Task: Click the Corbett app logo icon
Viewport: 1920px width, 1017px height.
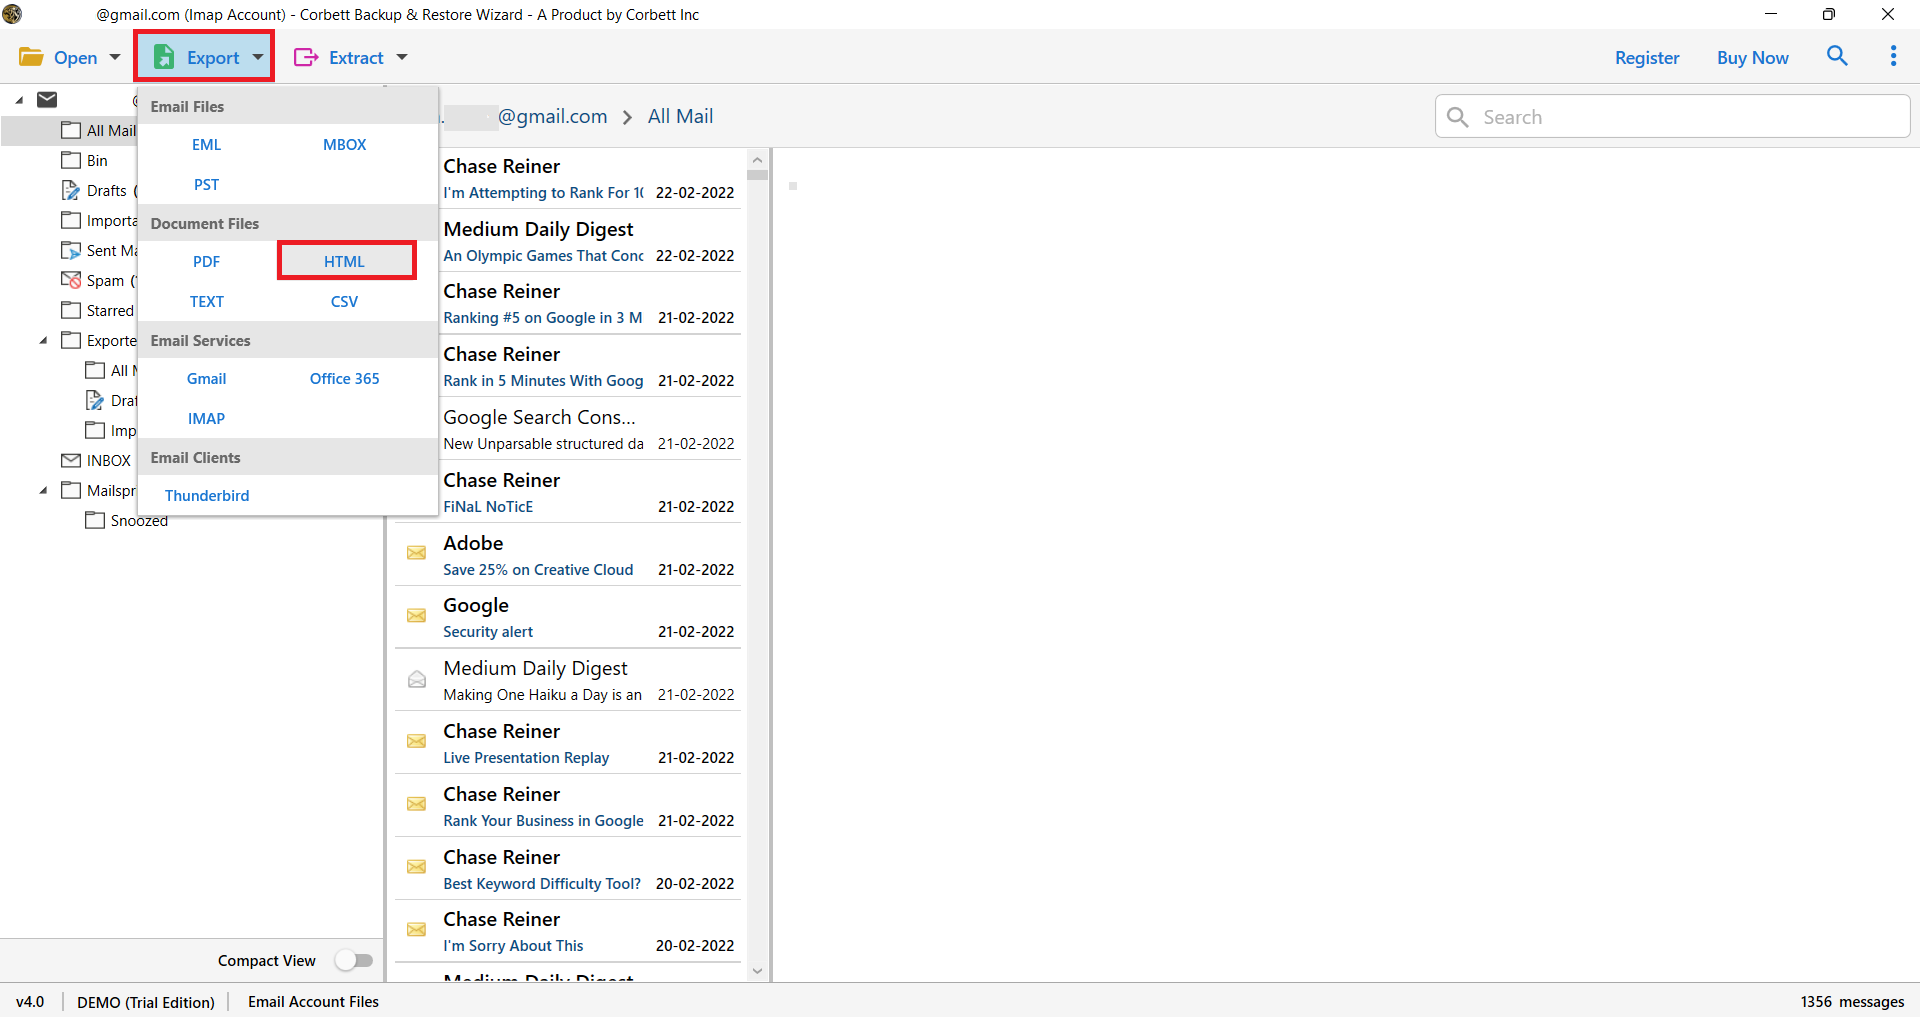Action: click(x=12, y=14)
